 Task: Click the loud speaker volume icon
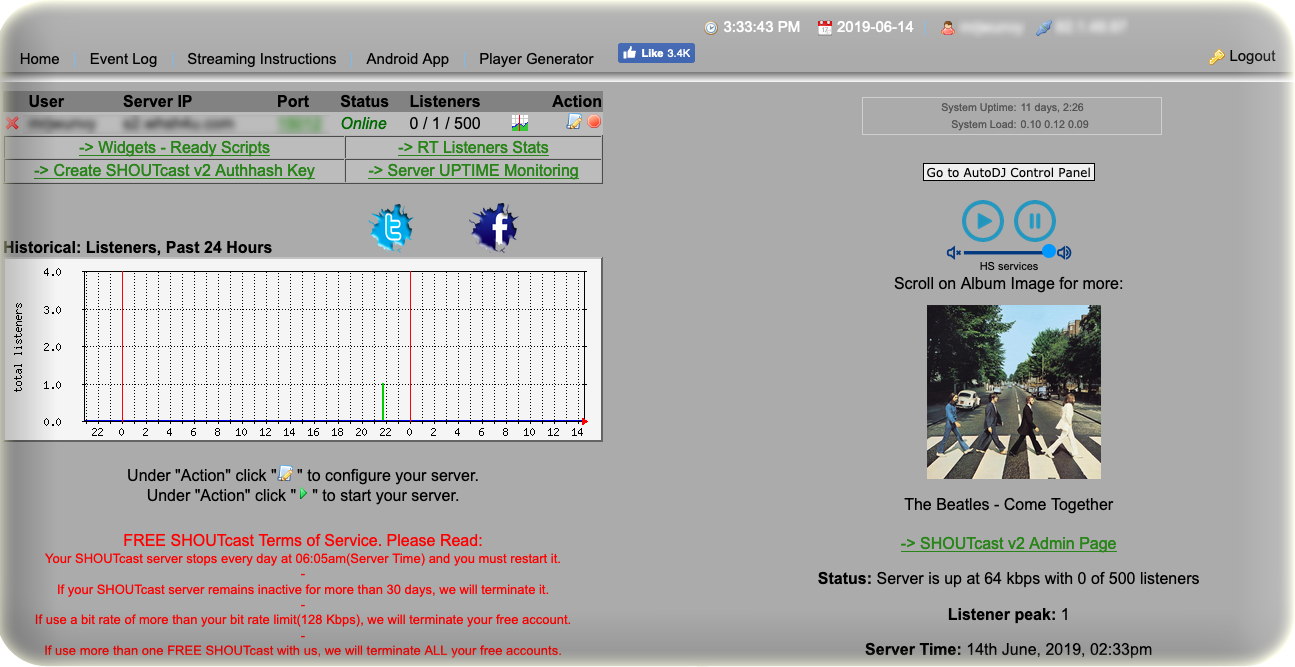click(1064, 253)
